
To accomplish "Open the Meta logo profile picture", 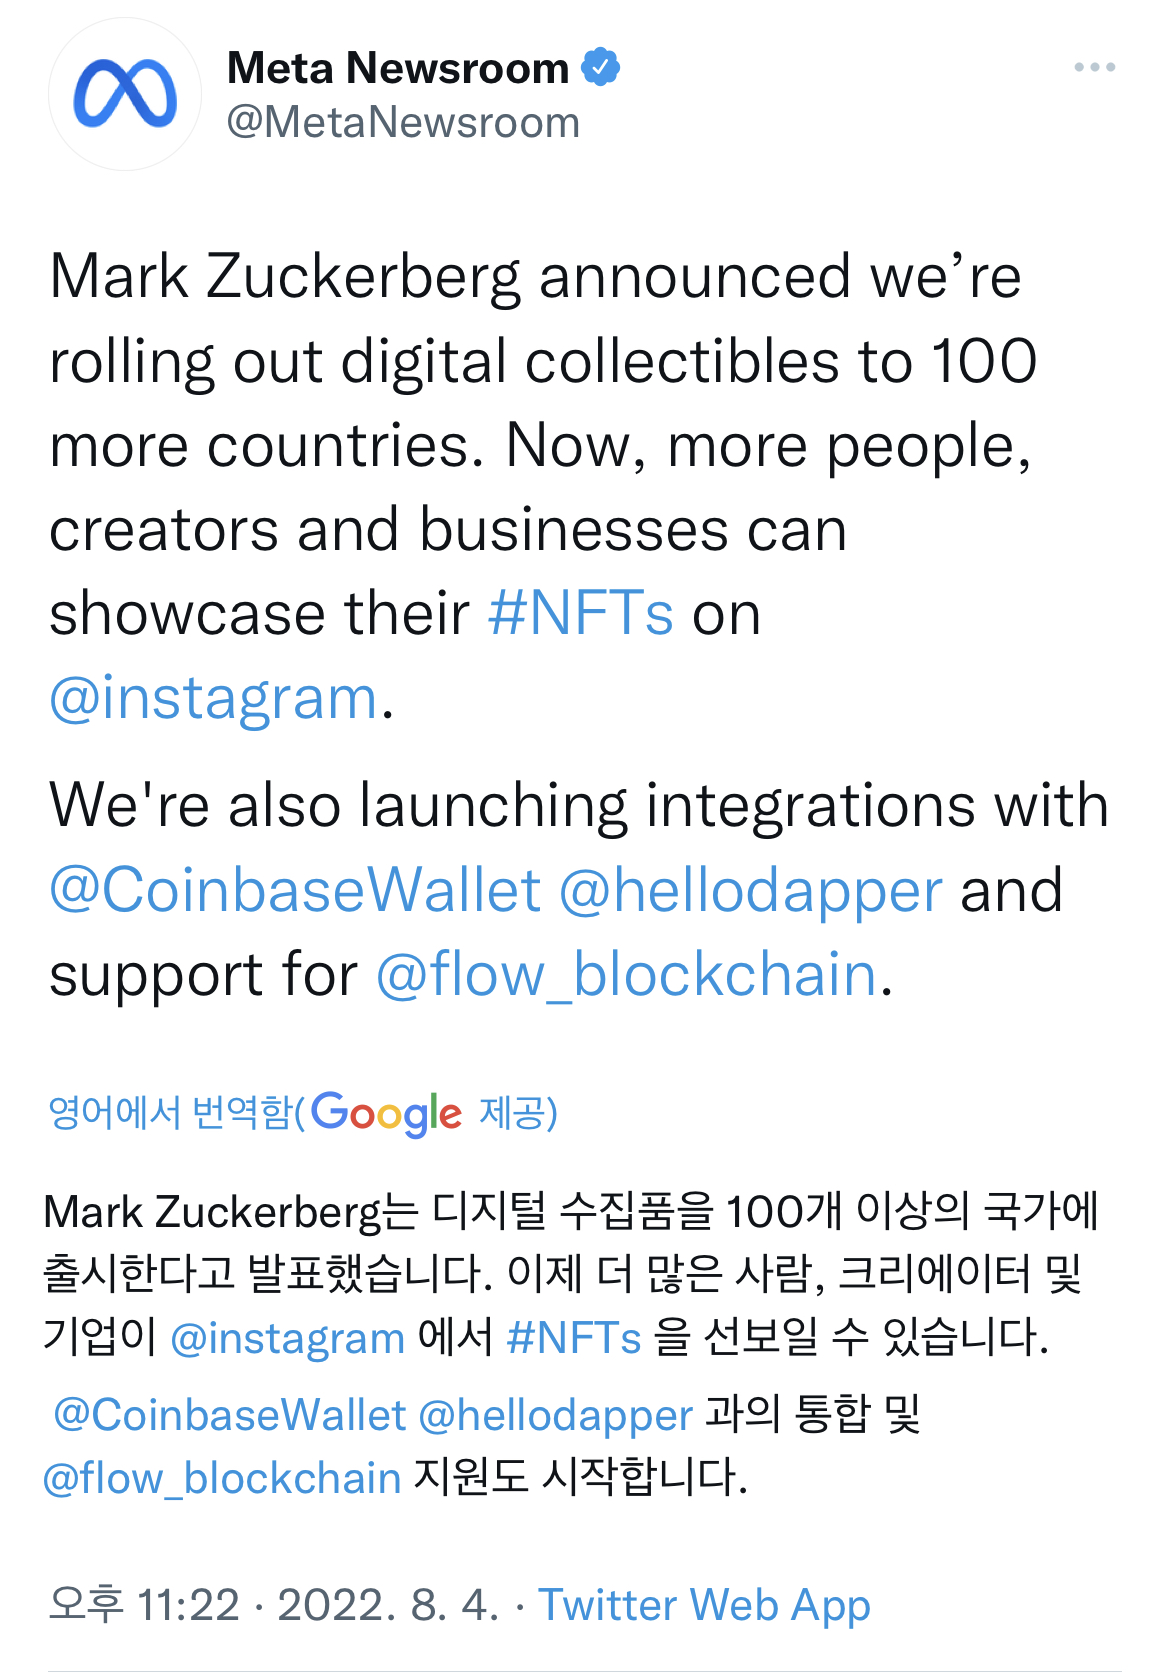I will tap(125, 94).
